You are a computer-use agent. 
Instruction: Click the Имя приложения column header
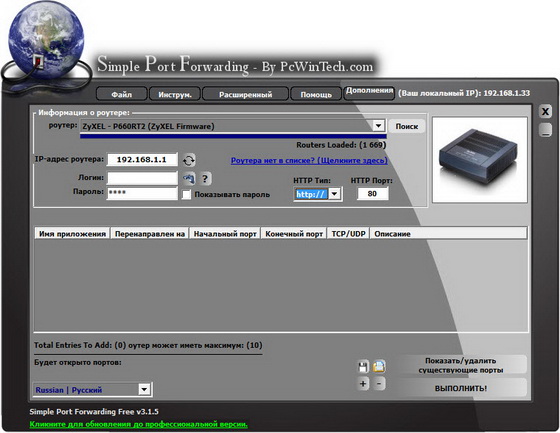tap(72, 234)
